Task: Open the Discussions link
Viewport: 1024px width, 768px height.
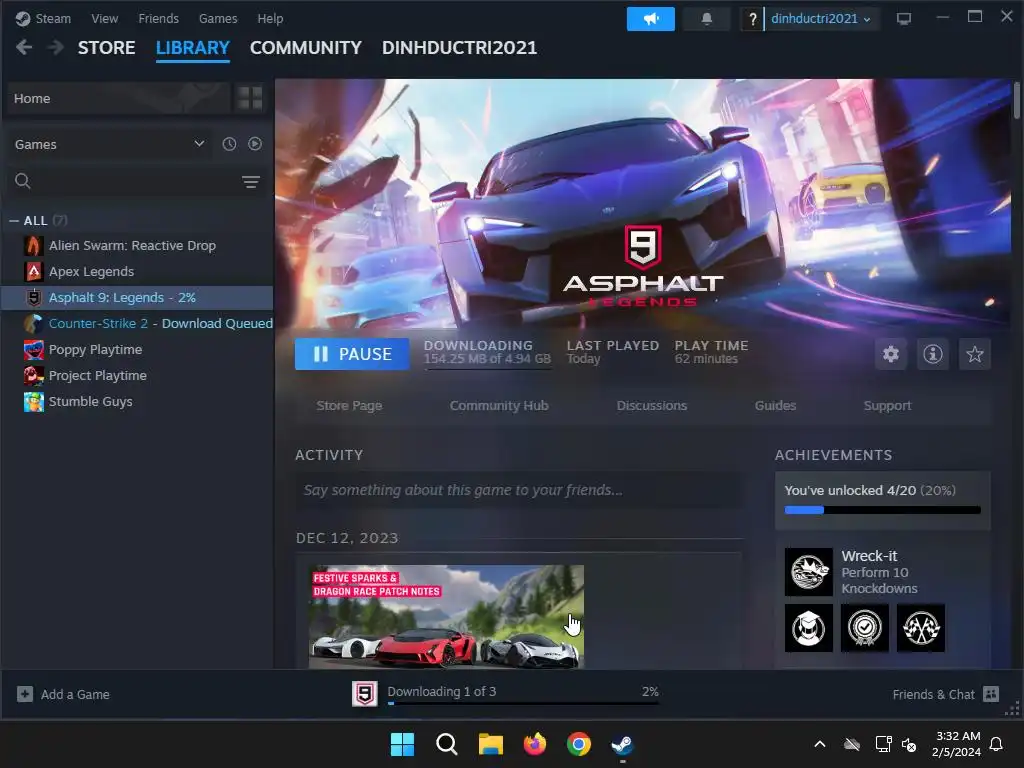Action: tap(652, 406)
